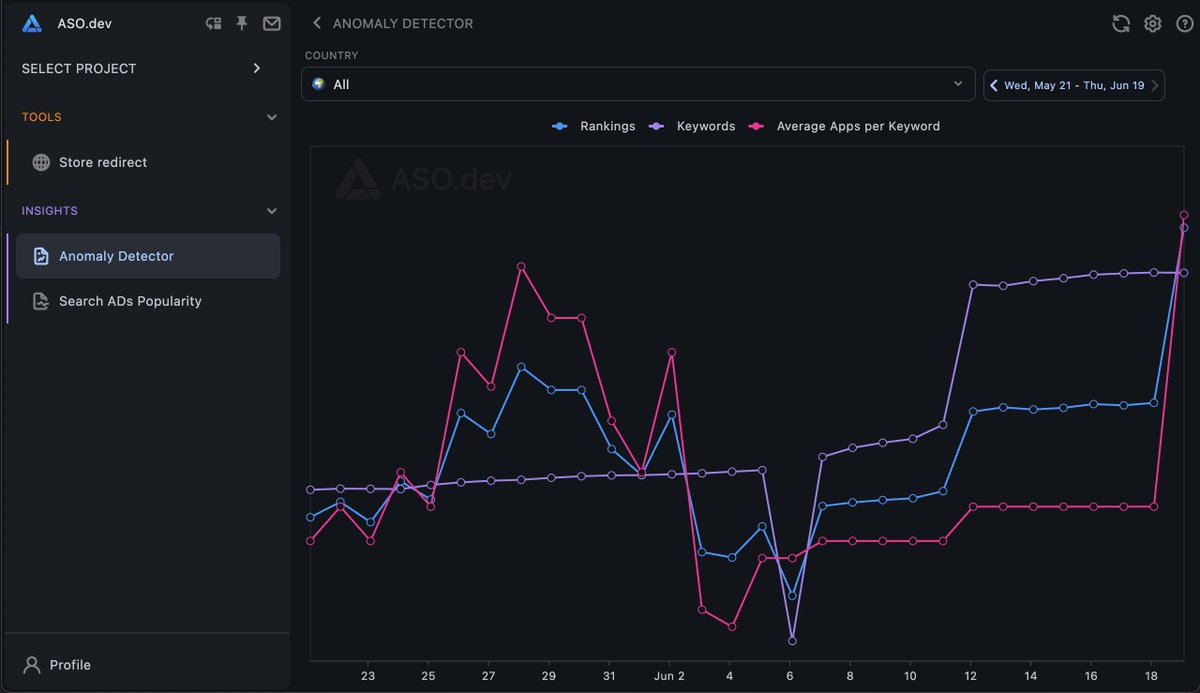
Task: Select the Search ADs Popularity icon
Action: click(40, 300)
